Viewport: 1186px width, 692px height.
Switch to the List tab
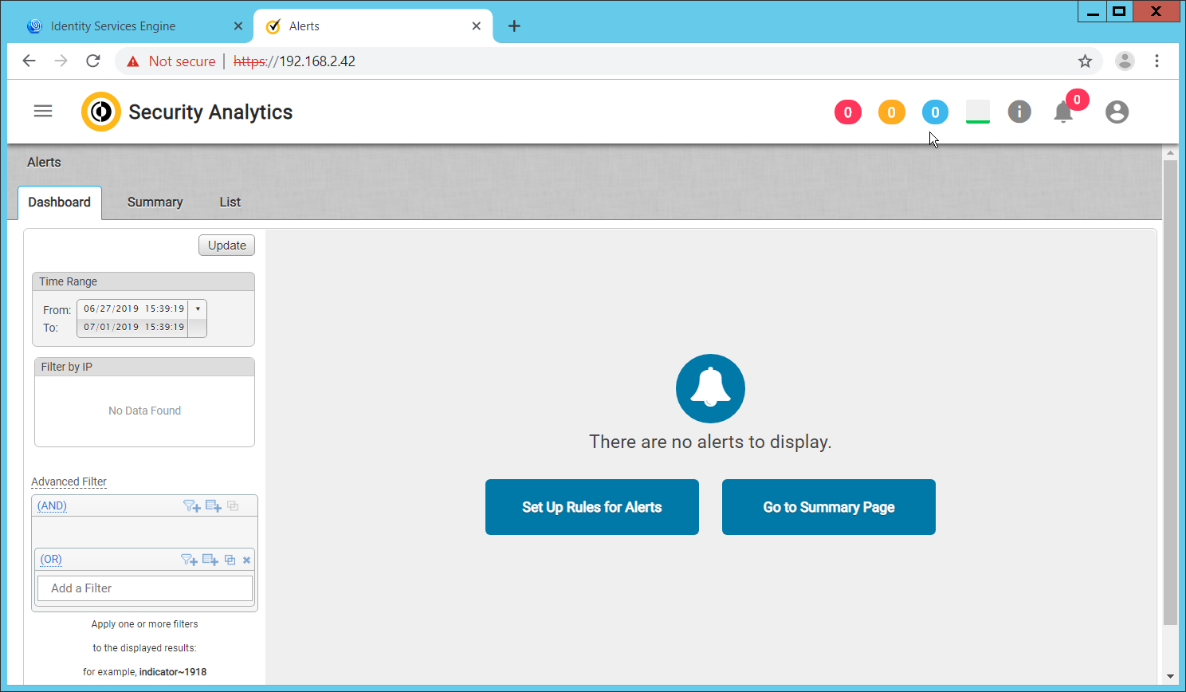[230, 202]
